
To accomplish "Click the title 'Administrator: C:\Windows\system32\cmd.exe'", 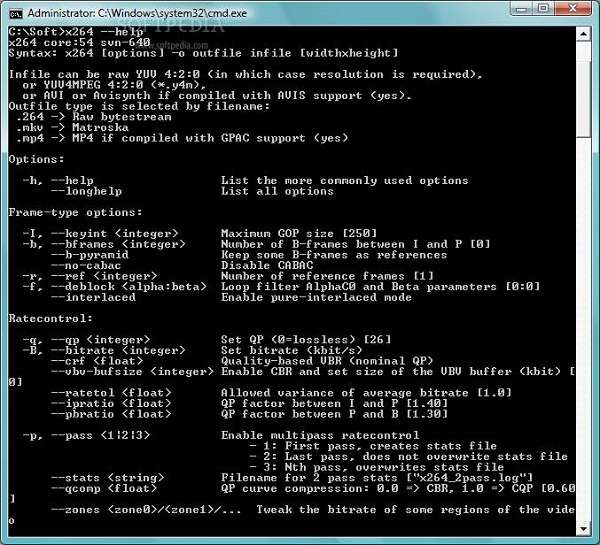I will [x=137, y=13].
